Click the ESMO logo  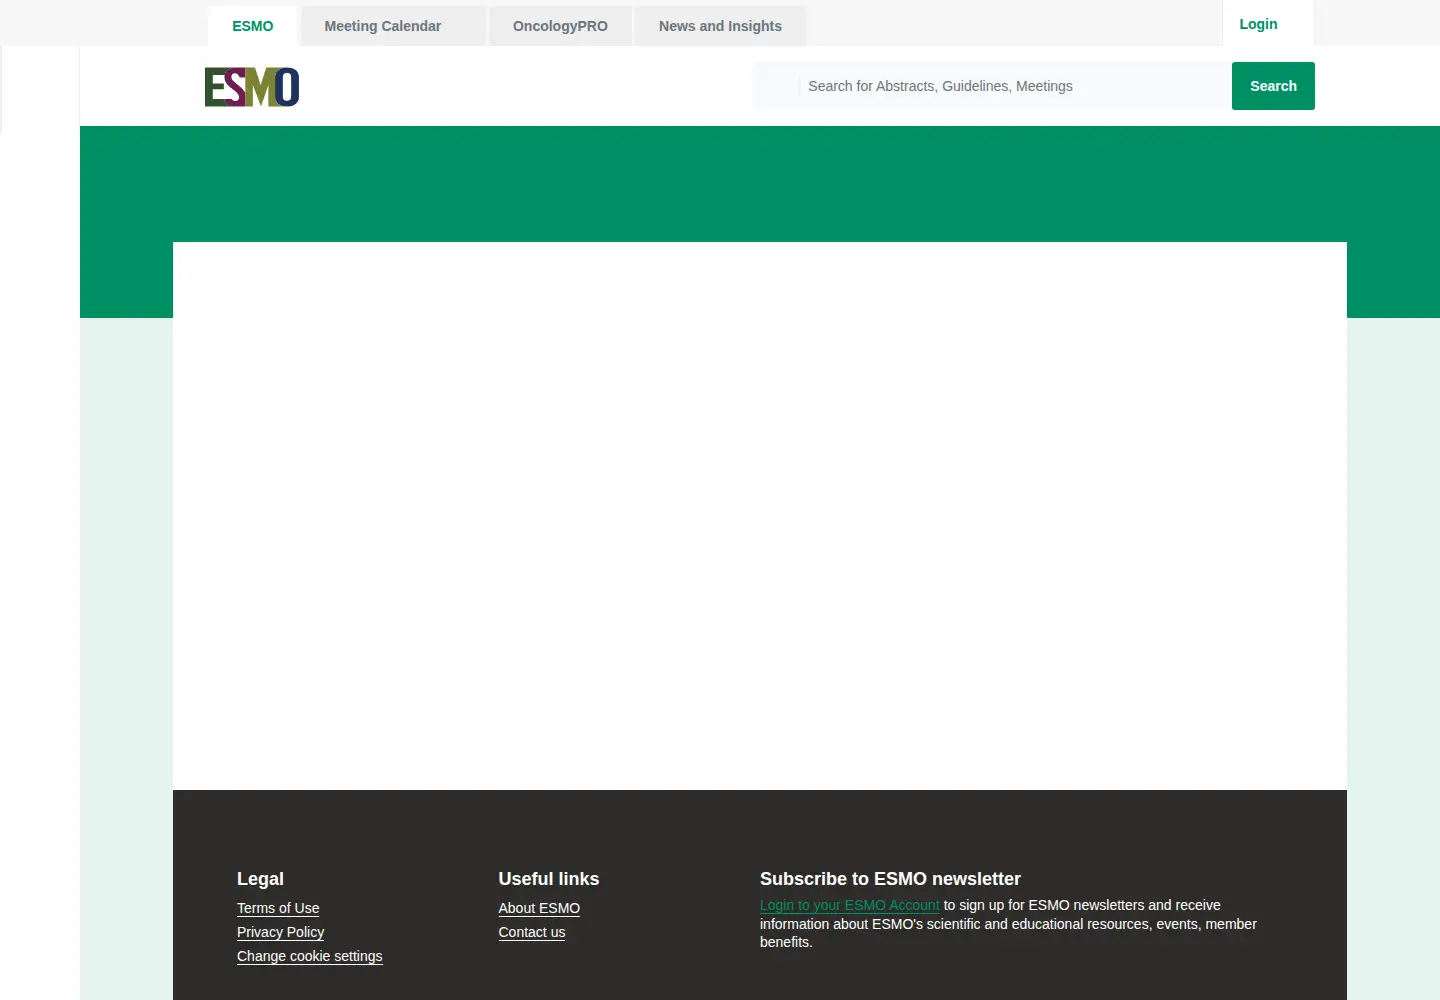tap(252, 87)
